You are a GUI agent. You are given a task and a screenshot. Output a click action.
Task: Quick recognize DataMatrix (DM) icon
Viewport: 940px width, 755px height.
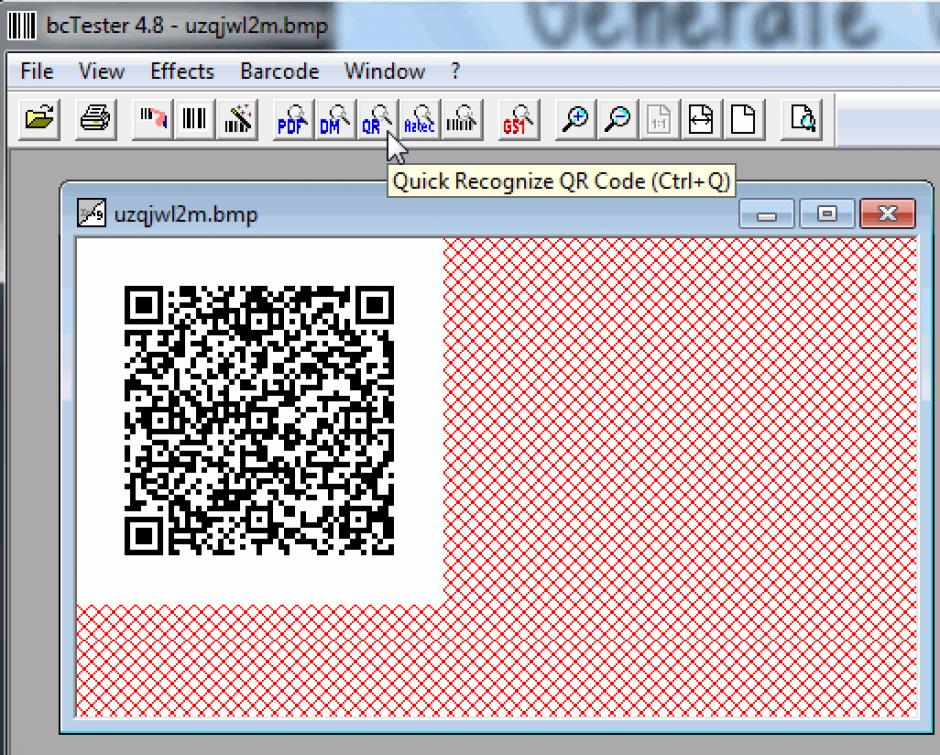(x=335, y=119)
